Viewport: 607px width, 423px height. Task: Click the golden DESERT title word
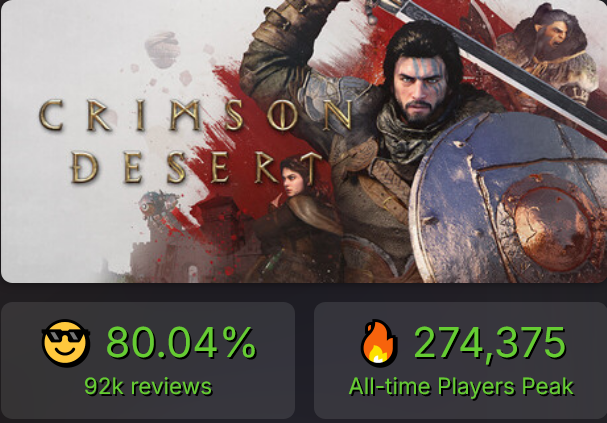click(197, 168)
